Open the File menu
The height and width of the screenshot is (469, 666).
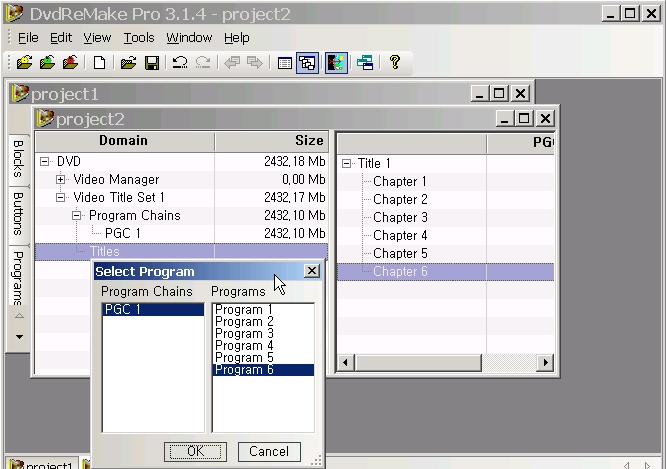(28, 38)
